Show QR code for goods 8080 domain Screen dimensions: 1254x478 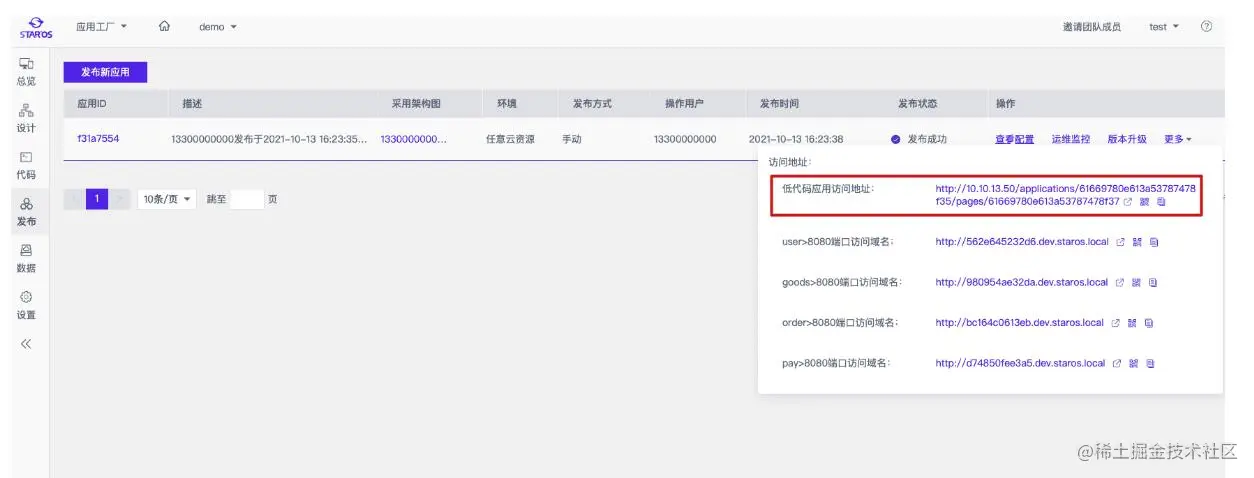pyautogui.click(x=1136, y=283)
